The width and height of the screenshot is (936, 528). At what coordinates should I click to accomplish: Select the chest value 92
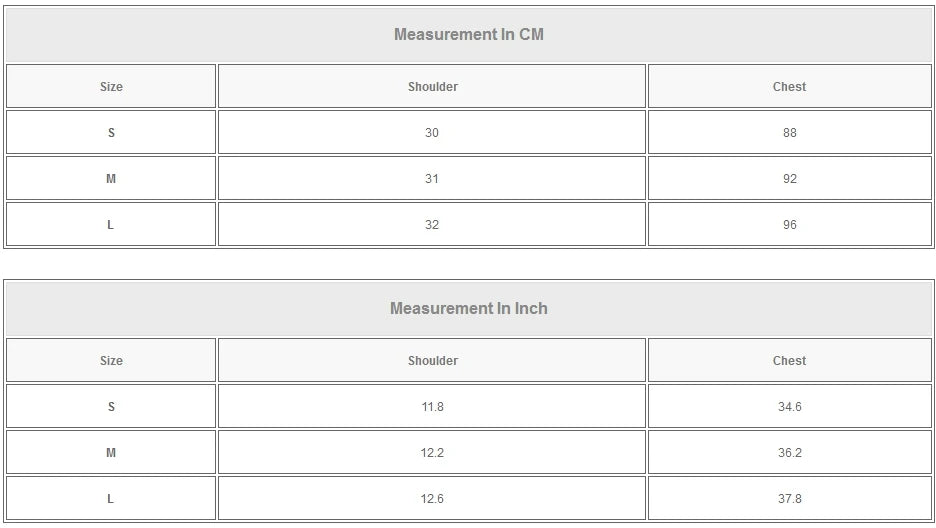789,179
